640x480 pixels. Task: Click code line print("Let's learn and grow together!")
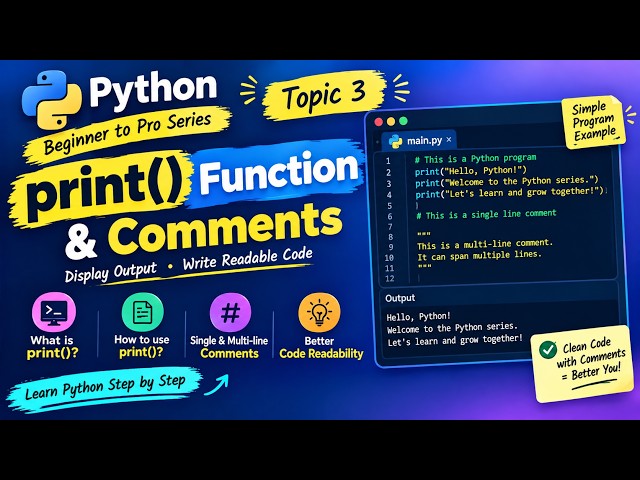tap(509, 192)
